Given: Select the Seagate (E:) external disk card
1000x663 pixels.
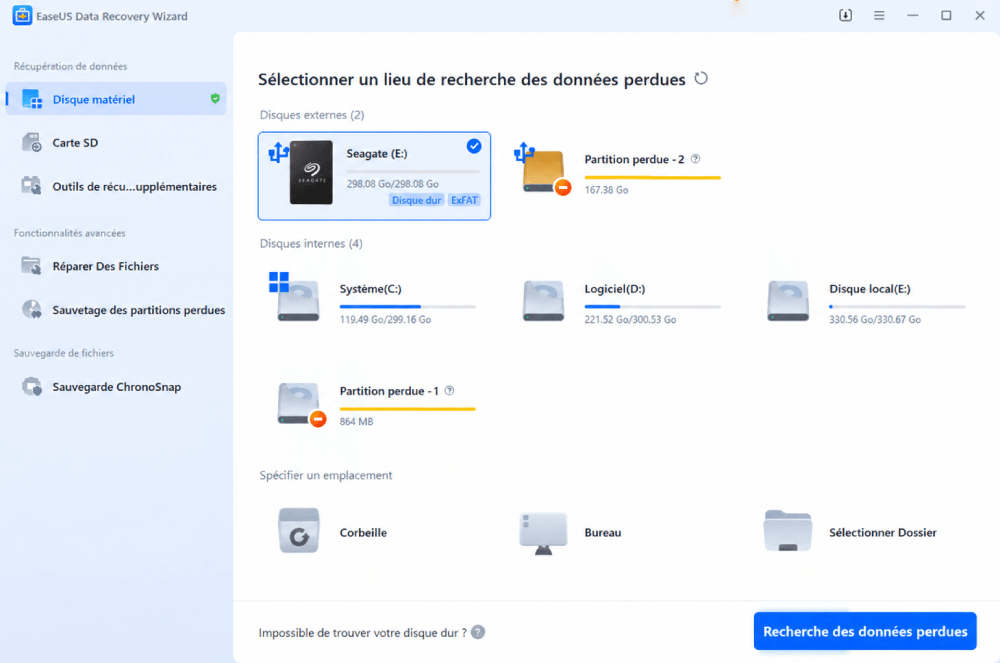Looking at the screenshot, I should (374, 176).
